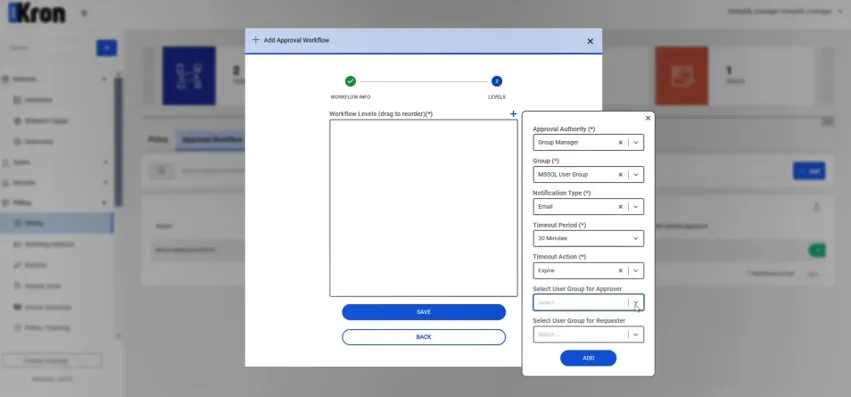Click the Kron logo
The width and height of the screenshot is (851, 397).
(37, 14)
